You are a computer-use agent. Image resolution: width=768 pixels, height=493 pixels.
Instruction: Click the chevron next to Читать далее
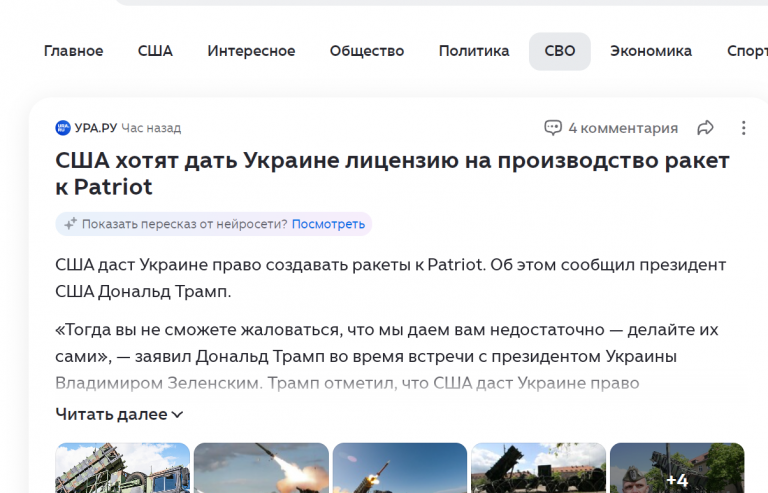coord(177,415)
